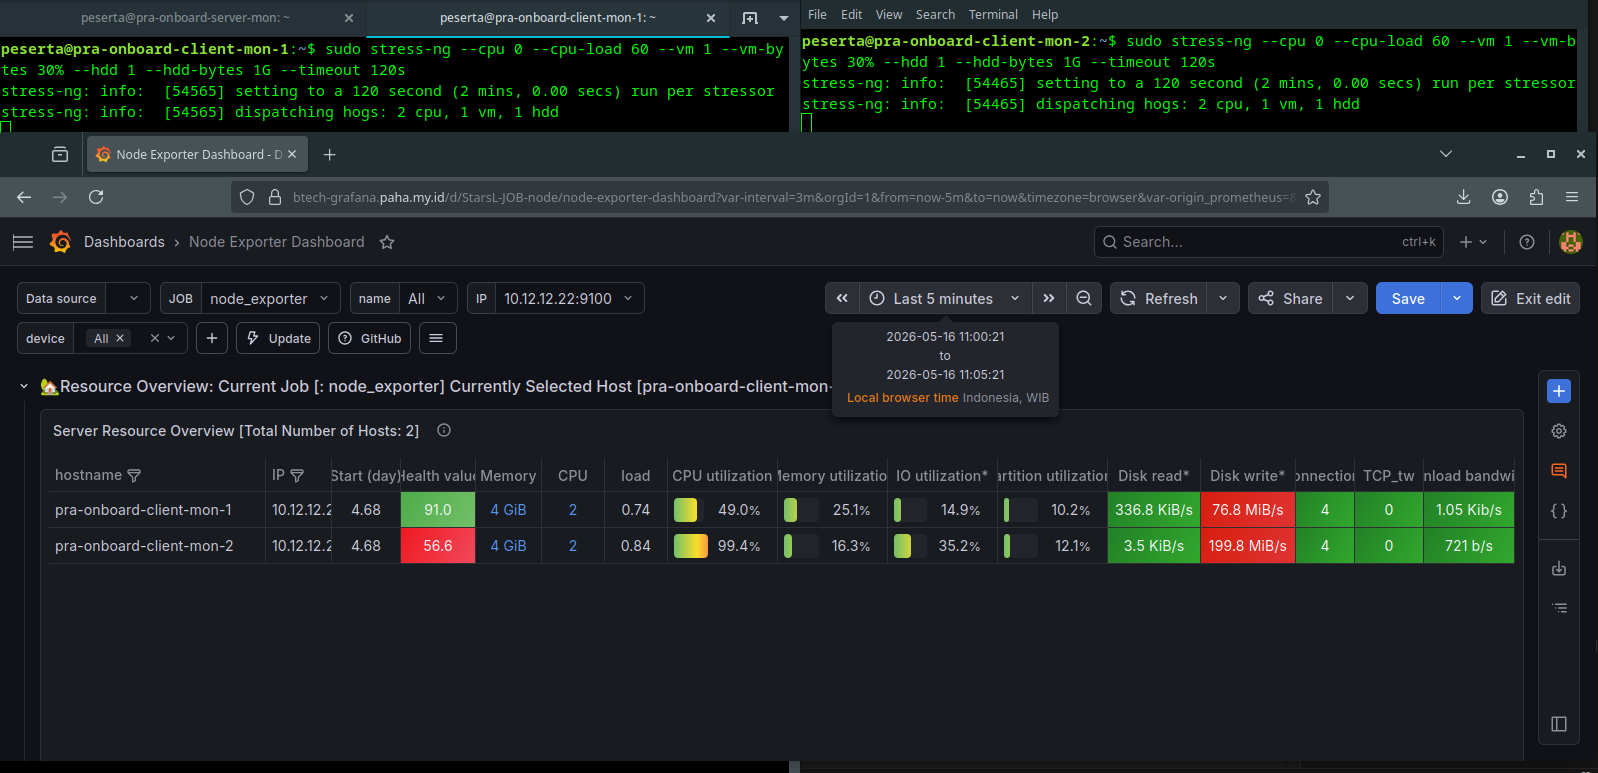Open the new item plus dropdown in Grafana header
Image resolution: width=1598 pixels, height=773 pixels.
pyautogui.click(x=1473, y=242)
